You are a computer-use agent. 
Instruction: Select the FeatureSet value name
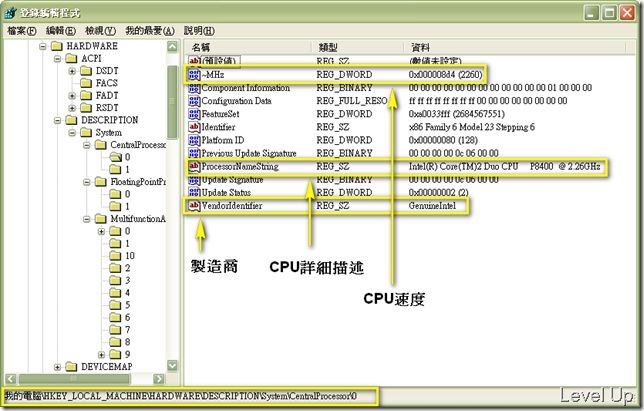pos(221,114)
